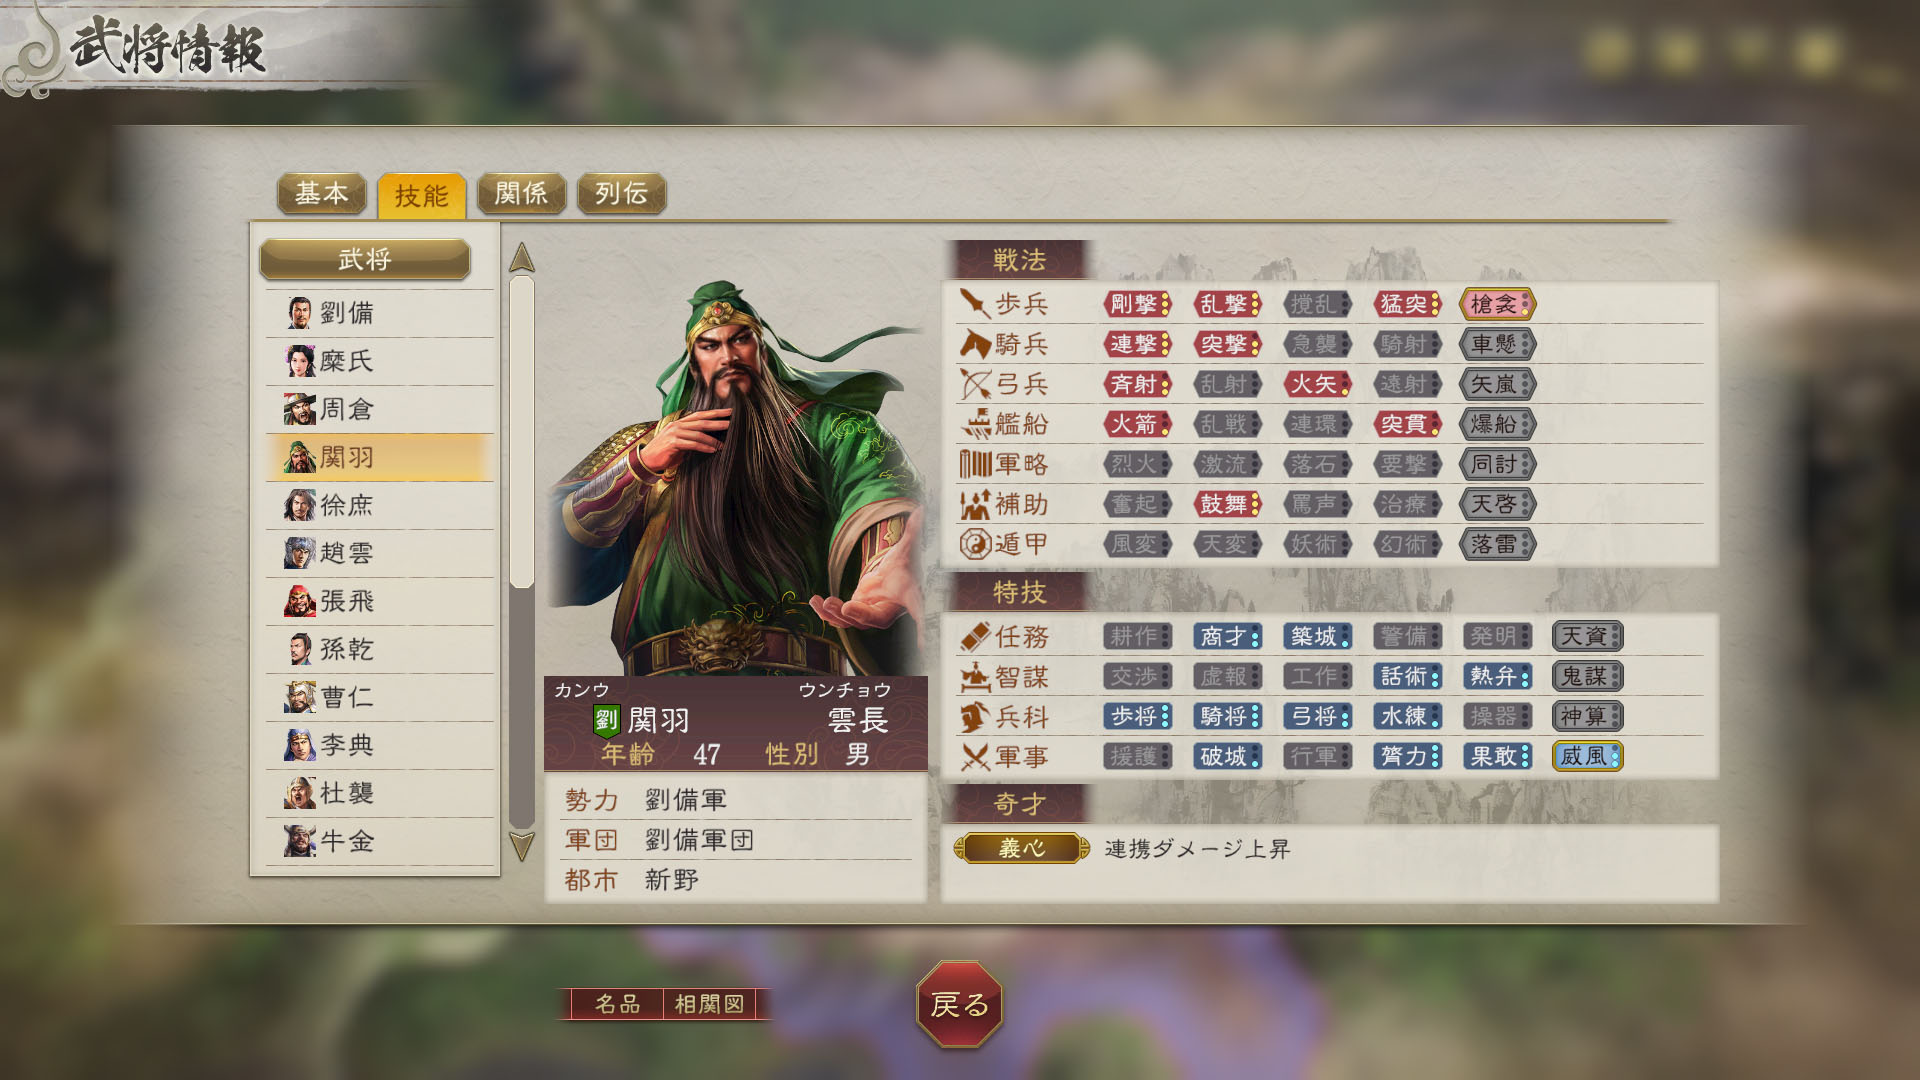
Task: Select the 槍衾 tactic badge
Action: point(1497,303)
